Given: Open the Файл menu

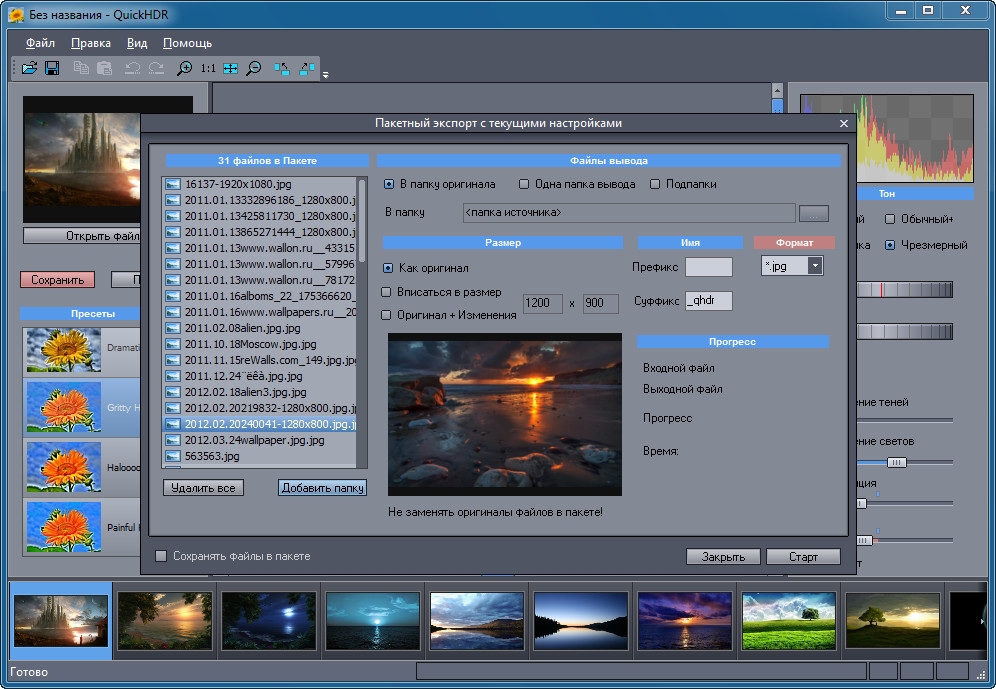Looking at the screenshot, I should click(41, 43).
